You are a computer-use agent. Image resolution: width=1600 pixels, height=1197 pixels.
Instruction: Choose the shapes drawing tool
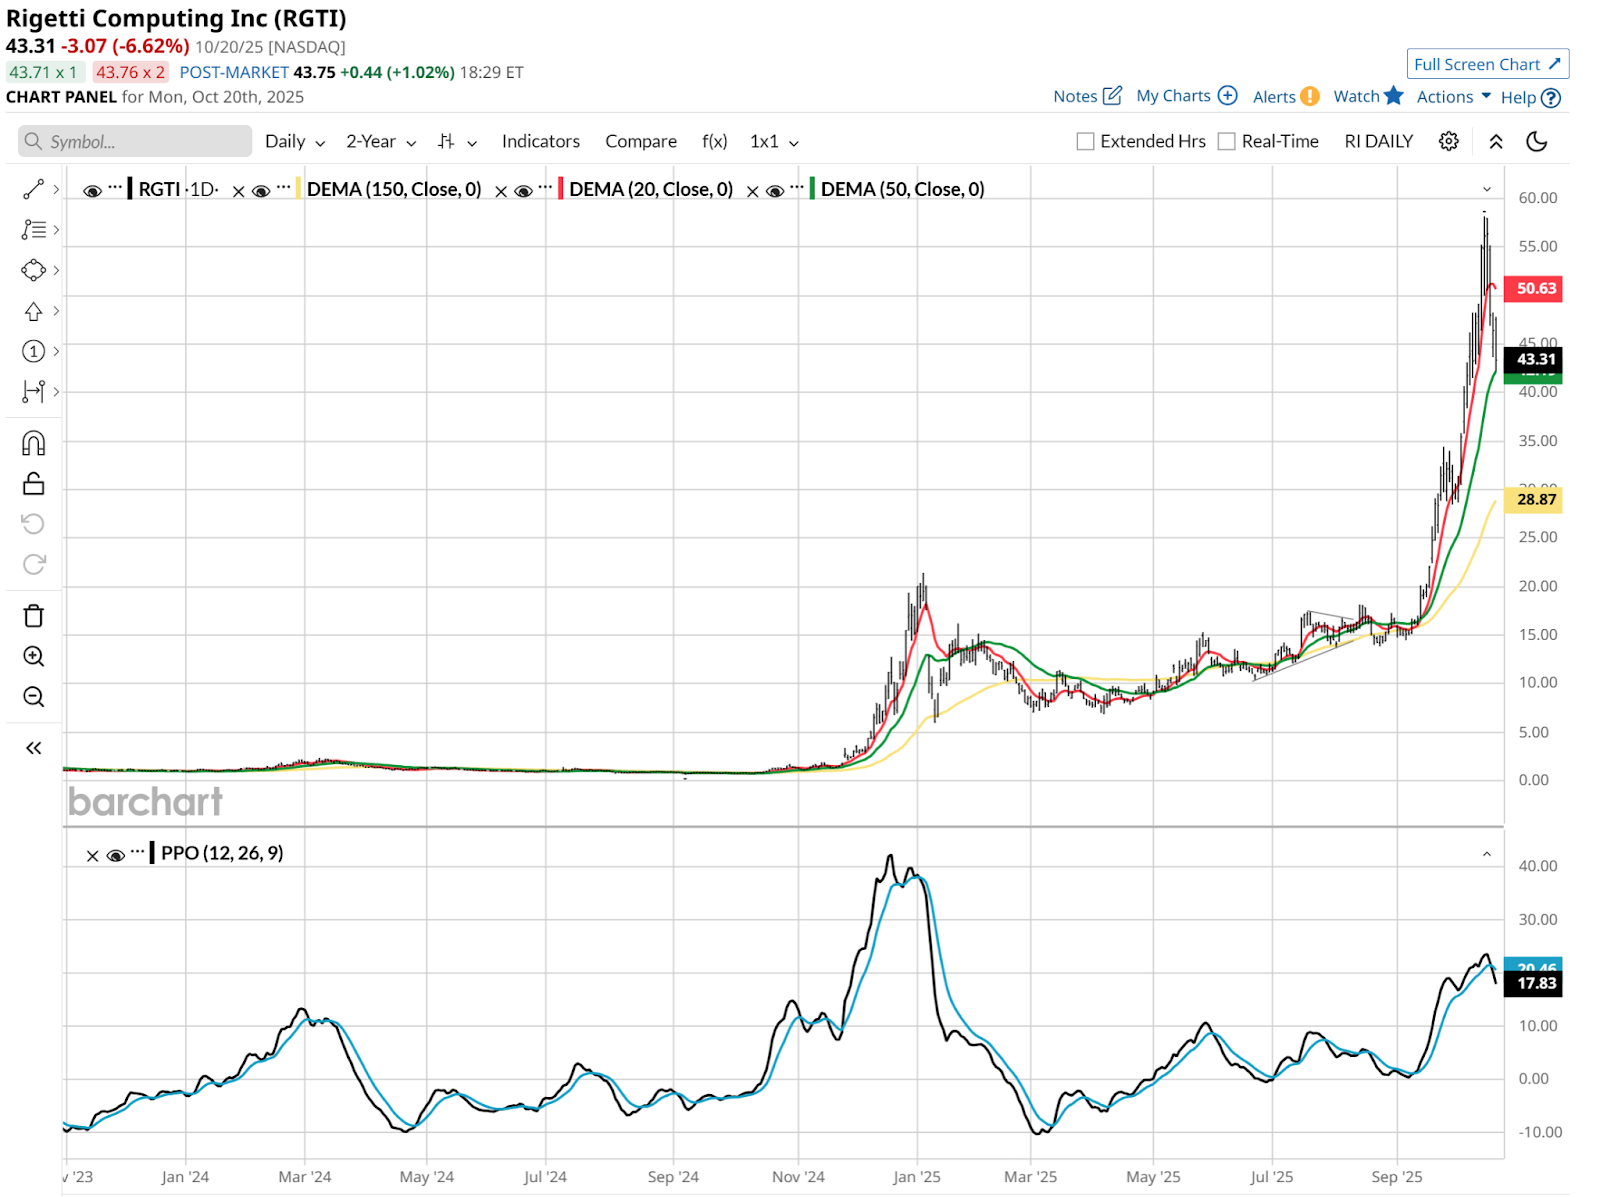click(x=33, y=270)
